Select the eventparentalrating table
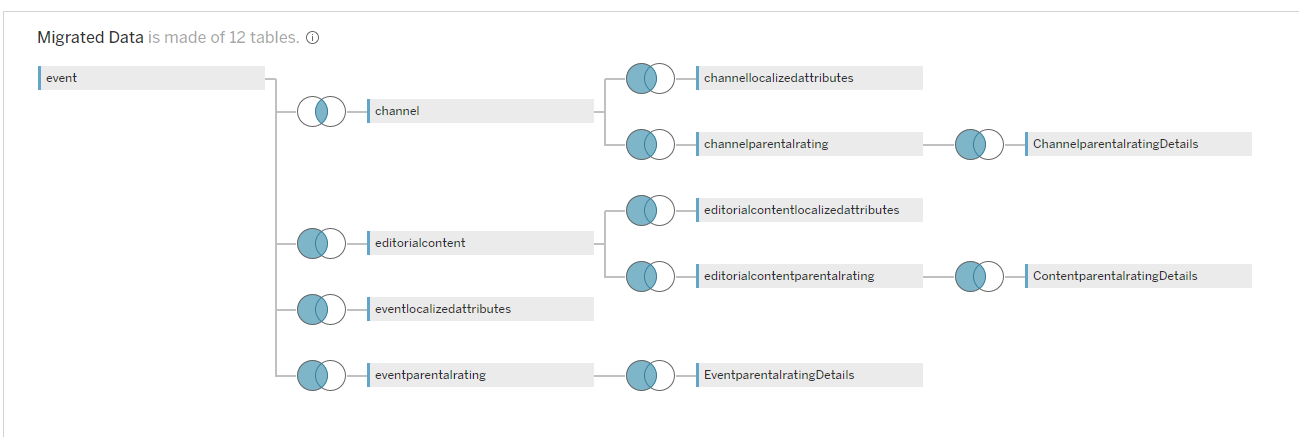Screen dimensions: 1299x437 (480, 375)
